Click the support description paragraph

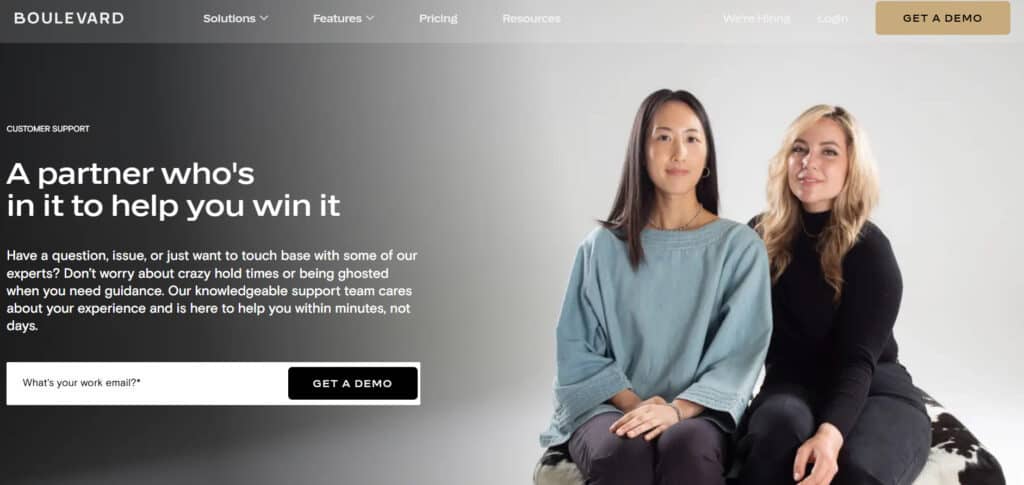tap(212, 290)
